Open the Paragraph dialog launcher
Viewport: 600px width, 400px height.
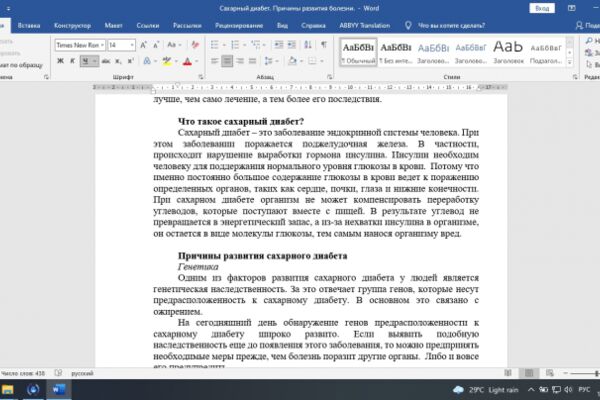click(329, 77)
